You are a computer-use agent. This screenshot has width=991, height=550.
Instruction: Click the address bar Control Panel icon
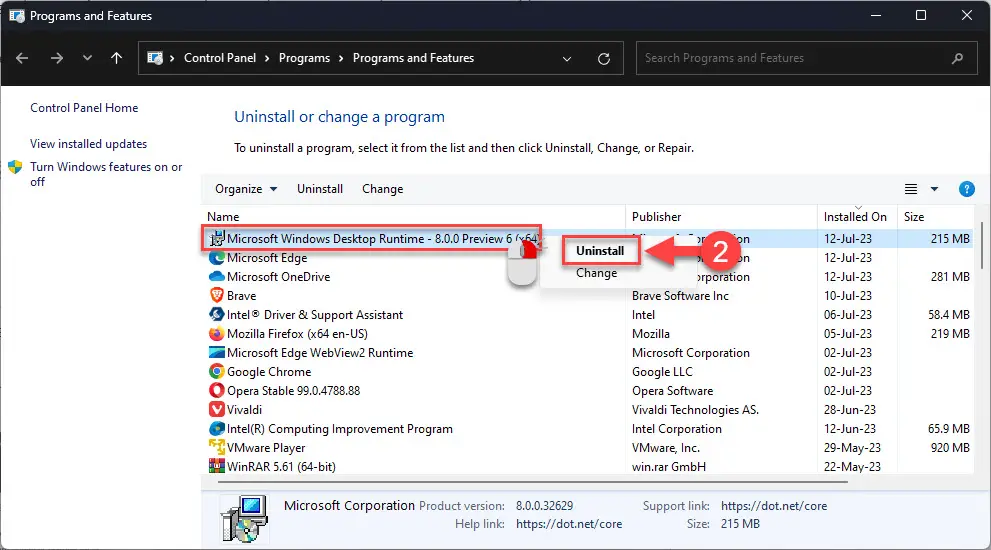coord(155,58)
